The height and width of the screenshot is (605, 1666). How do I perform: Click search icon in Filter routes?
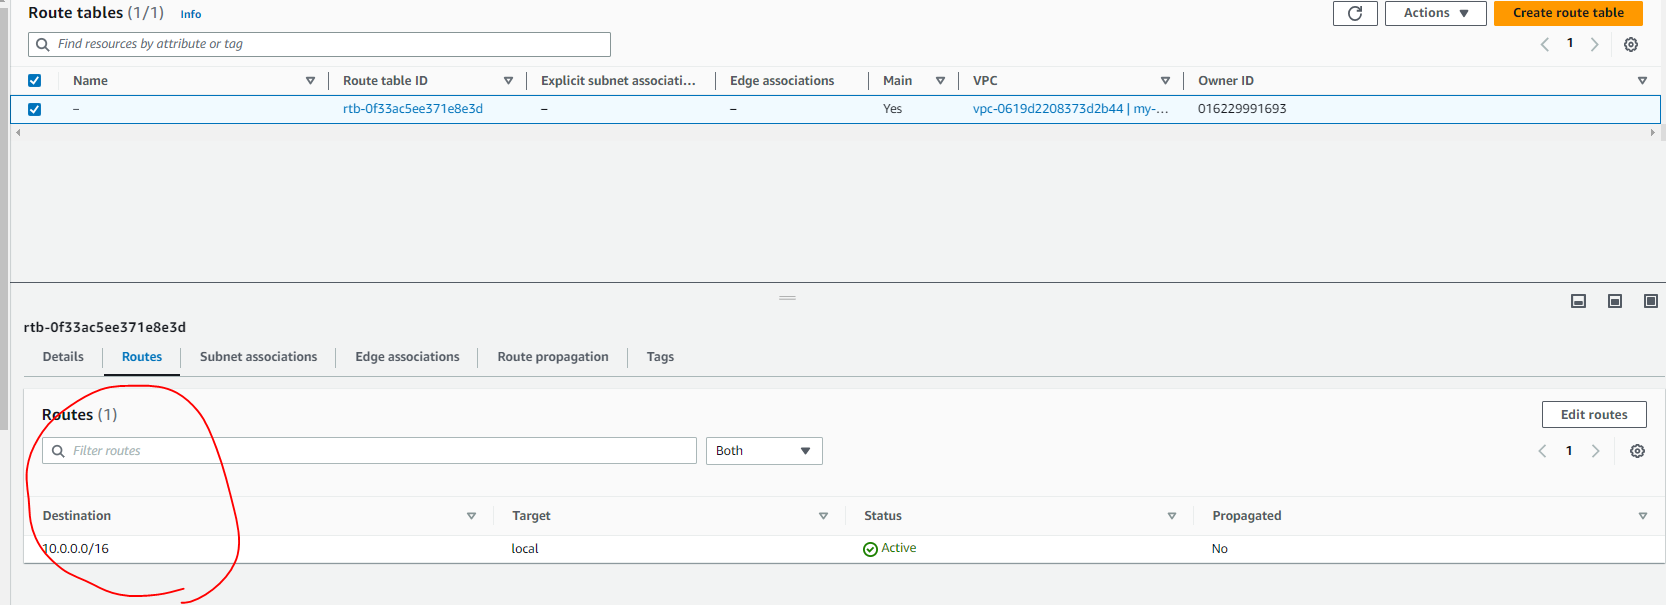coord(58,451)
